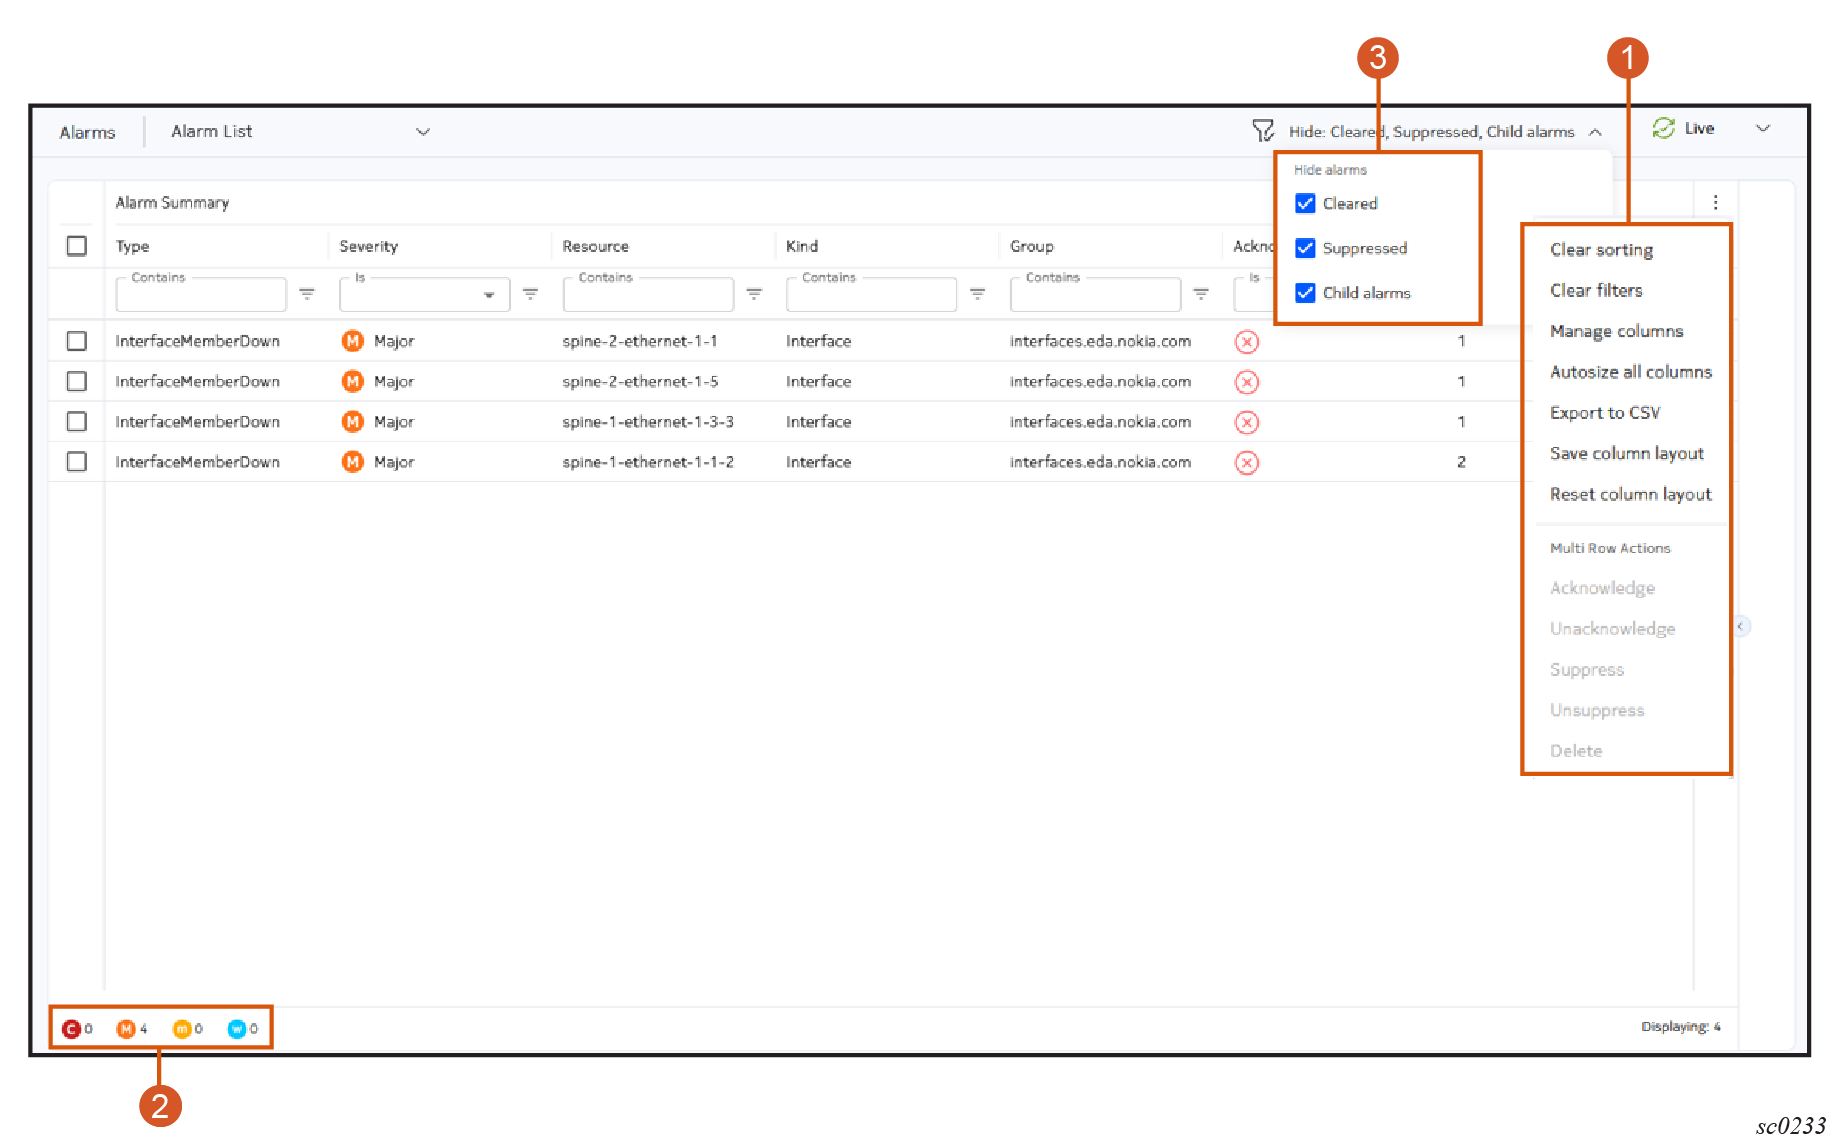
Task: Choose Export to CSV from menu
Action: [x=1604, y=413]
